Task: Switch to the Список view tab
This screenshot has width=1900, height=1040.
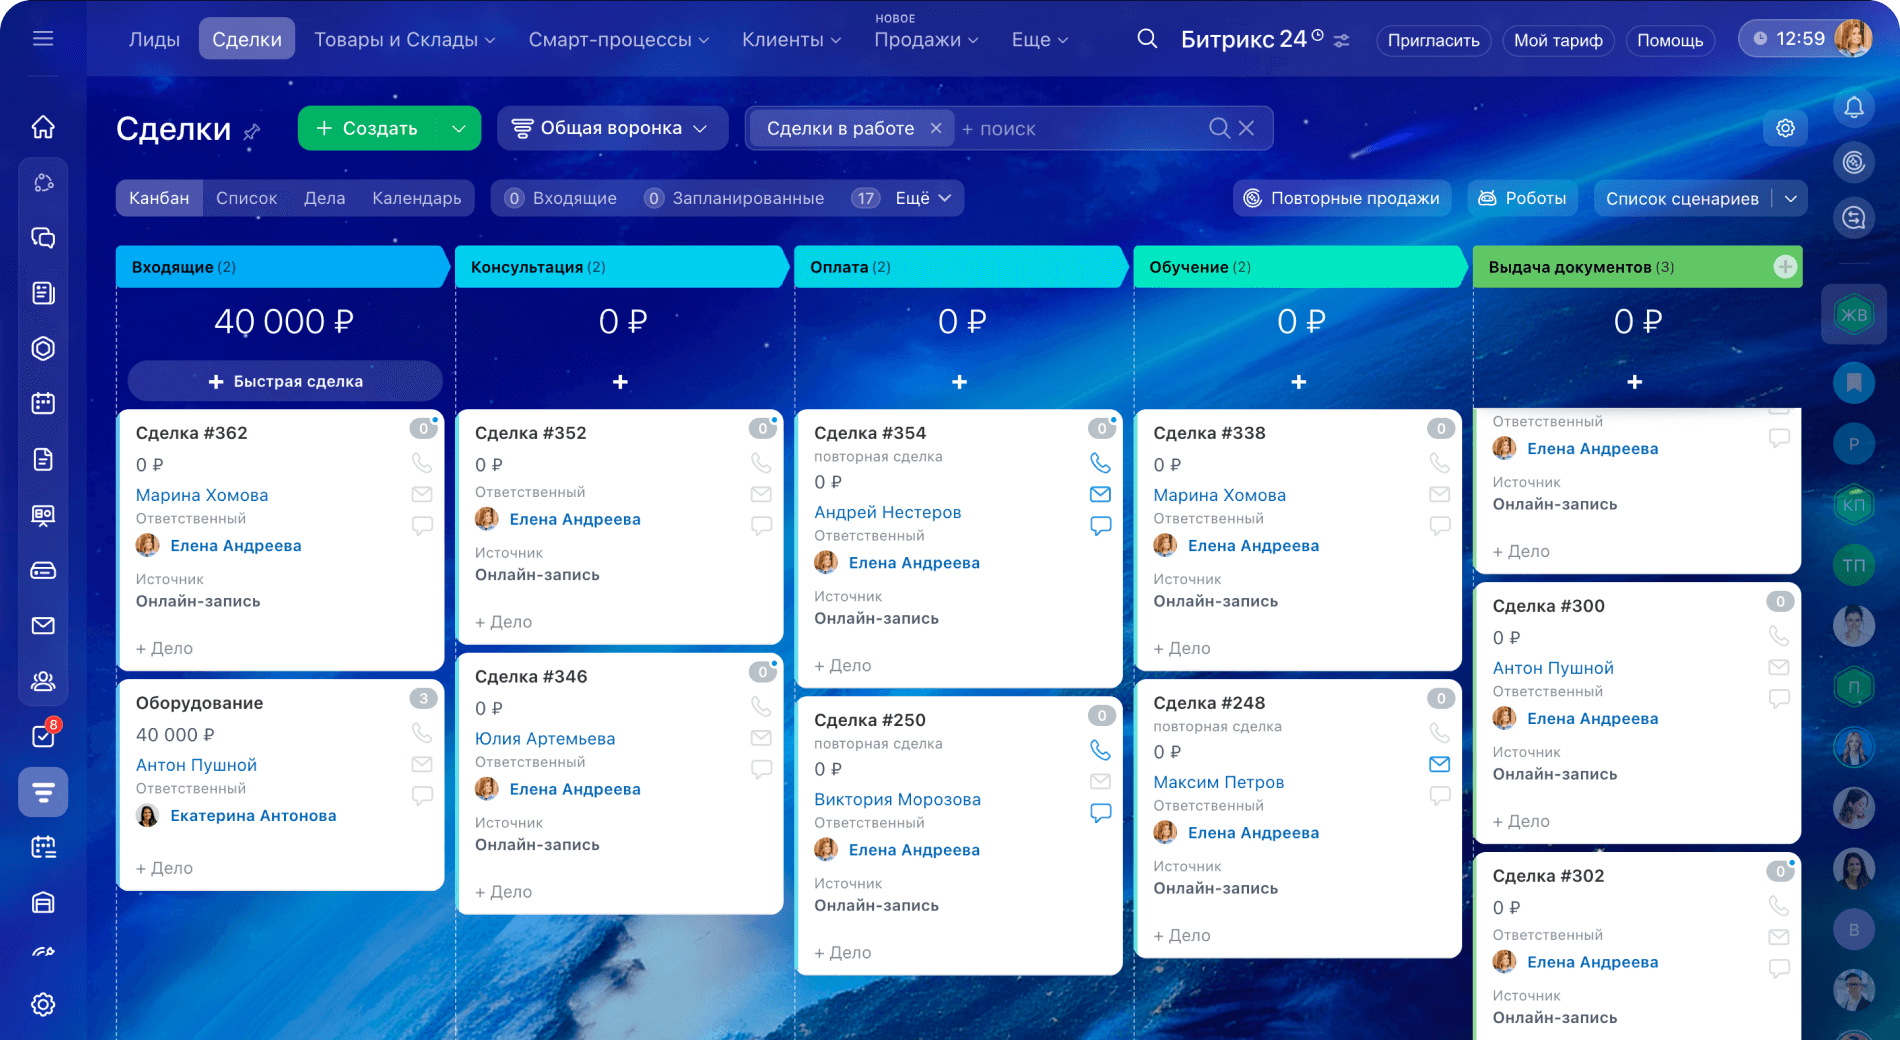Action: 246,198
